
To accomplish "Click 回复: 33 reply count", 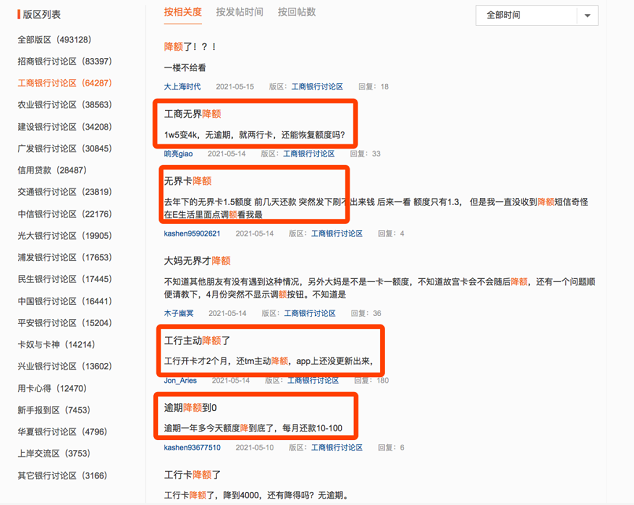I will (365, 154).
